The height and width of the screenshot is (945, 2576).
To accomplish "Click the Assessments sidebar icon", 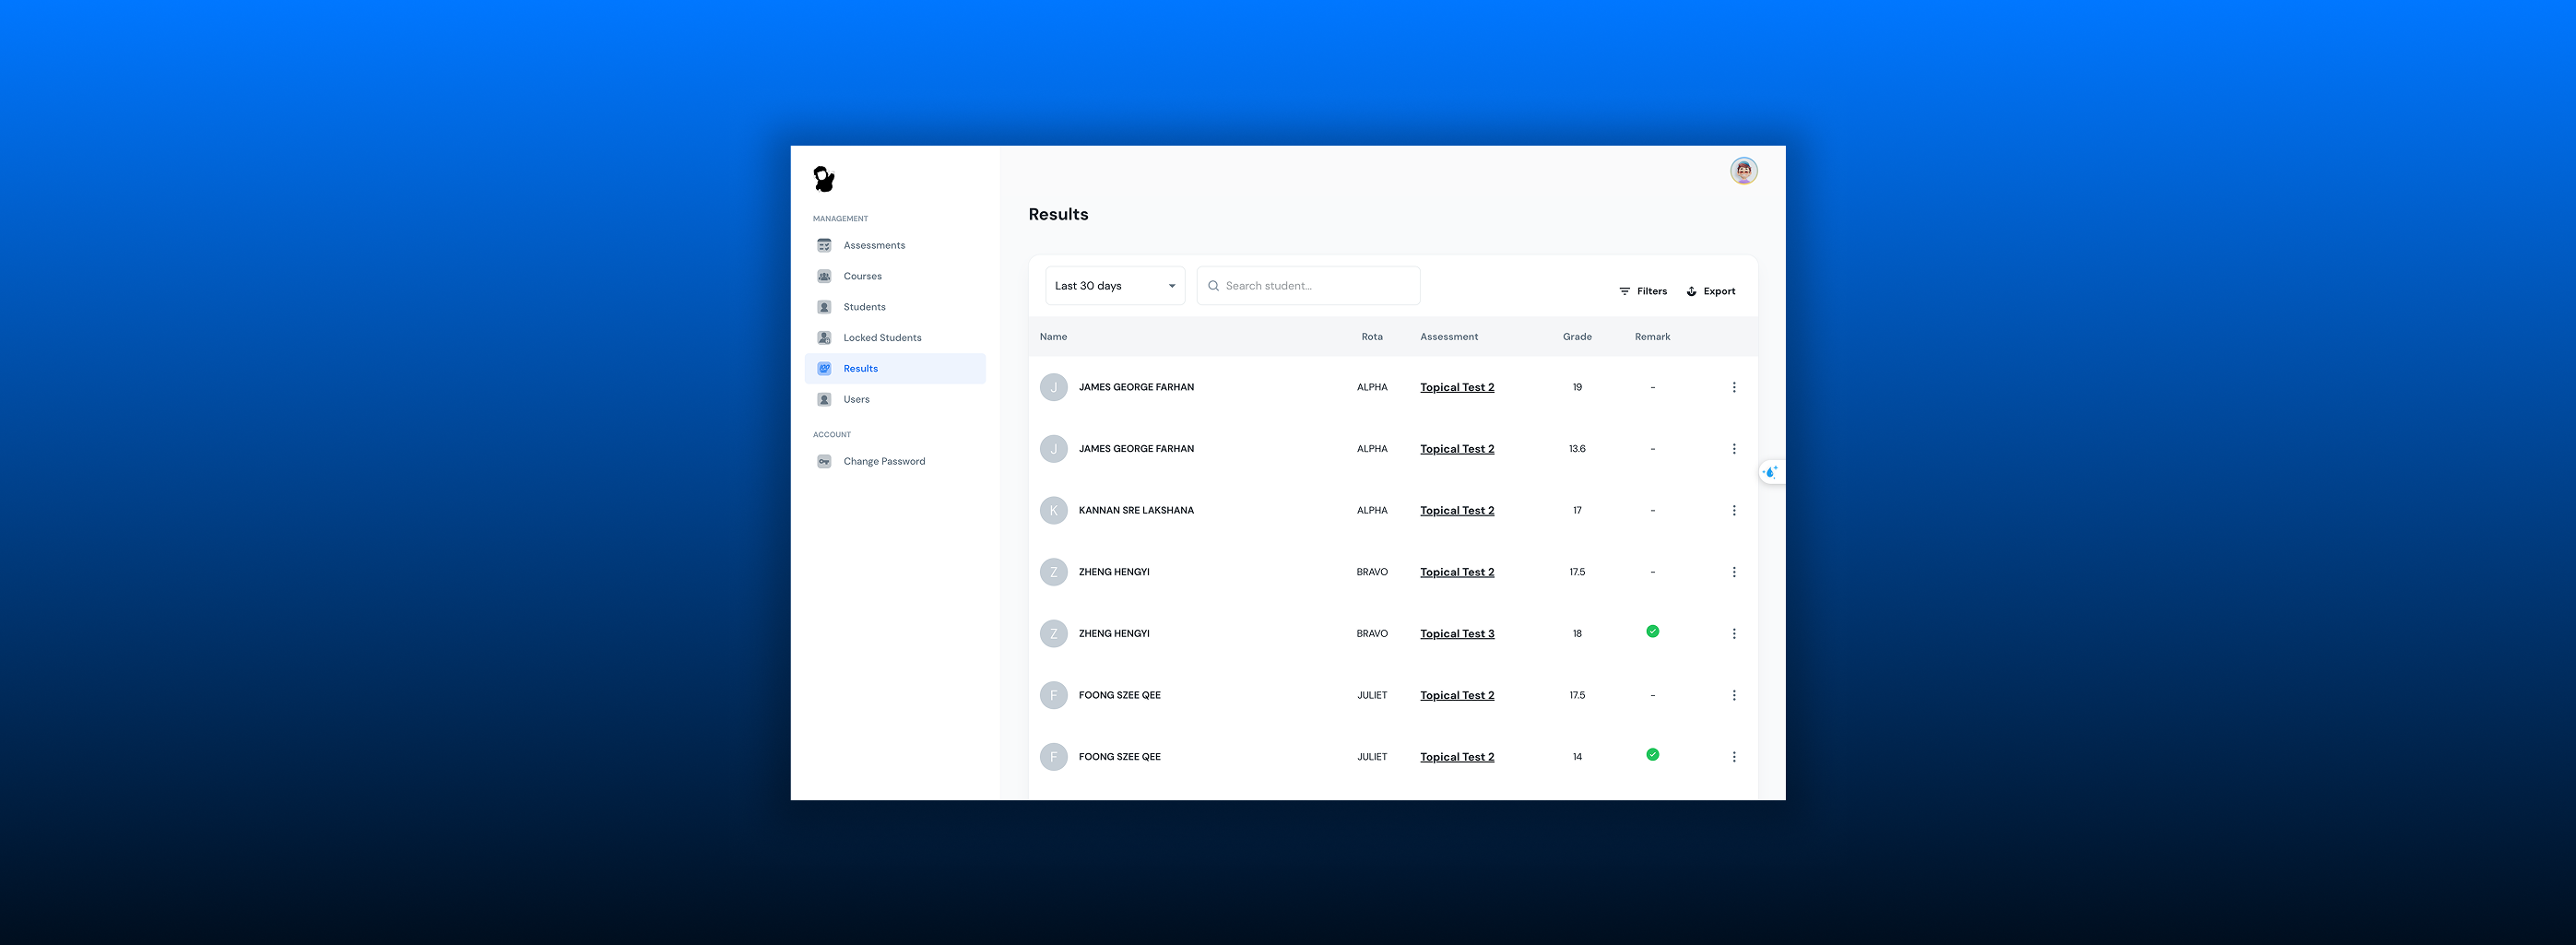I will click(824, 246).
